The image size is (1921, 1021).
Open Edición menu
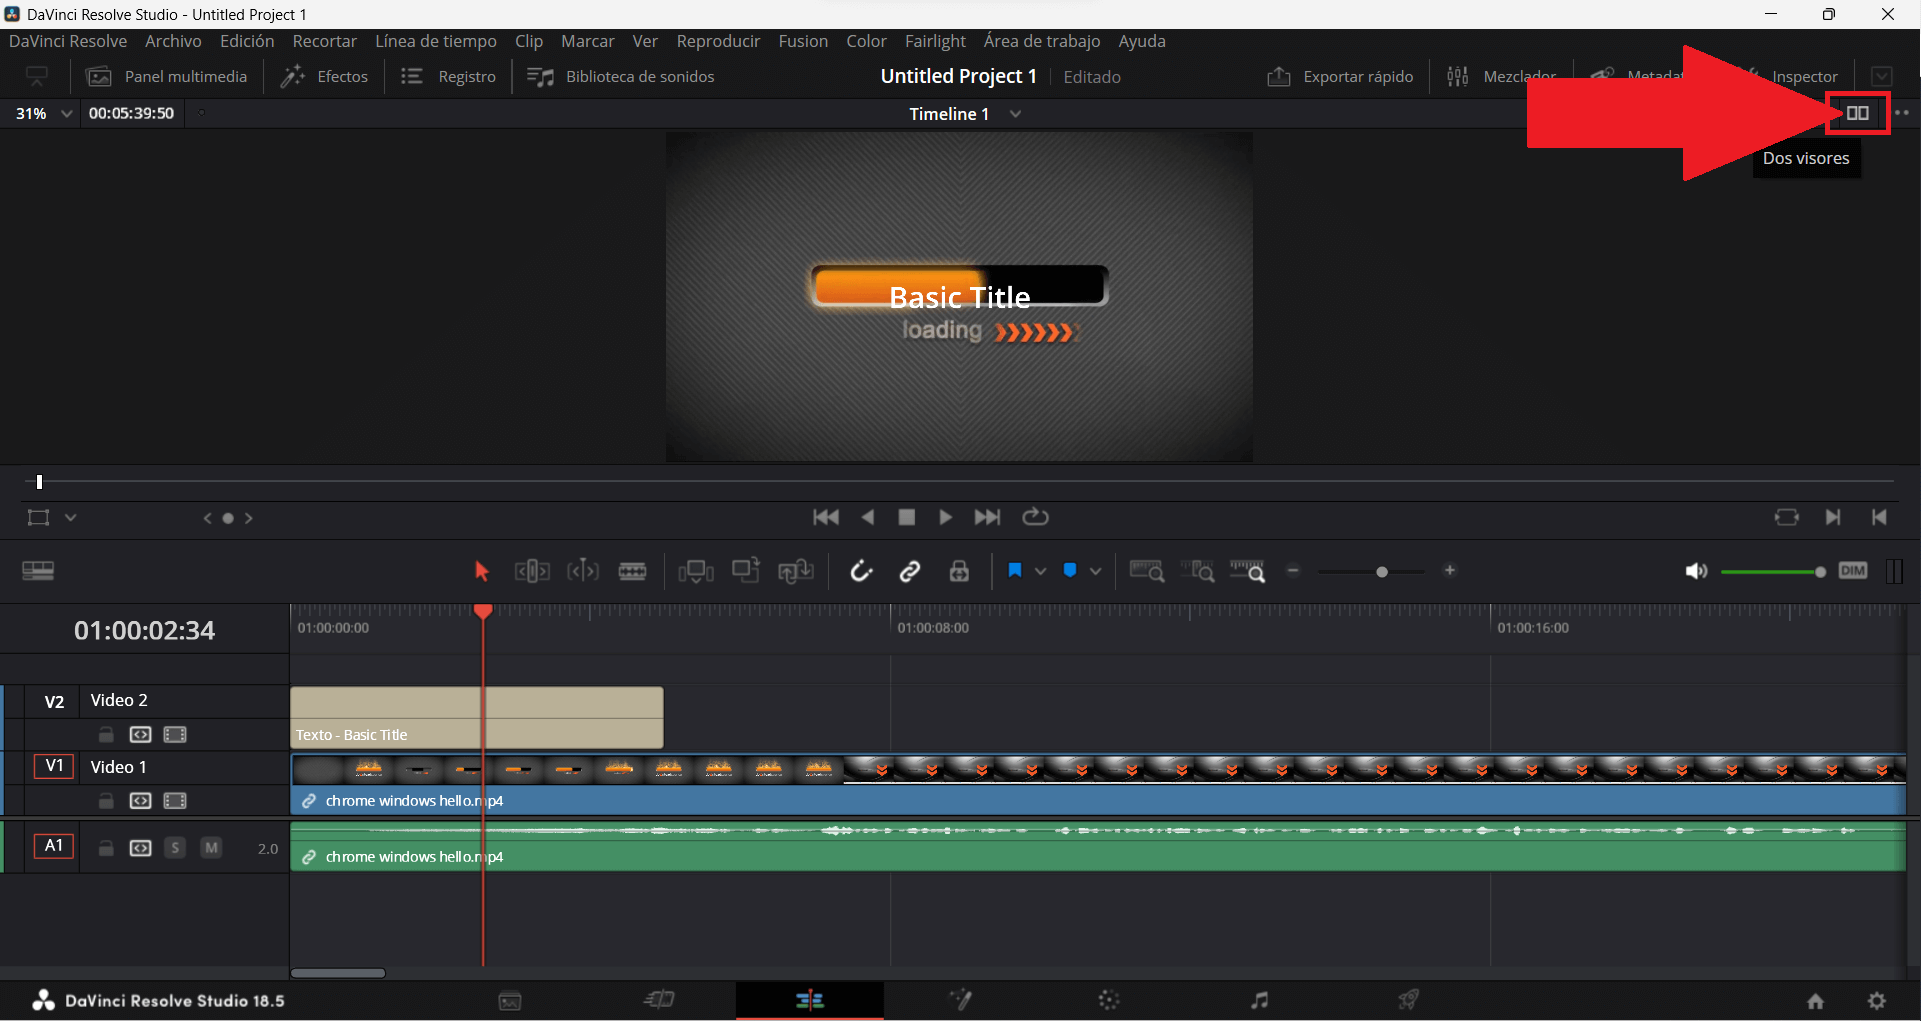click(247, 41)
